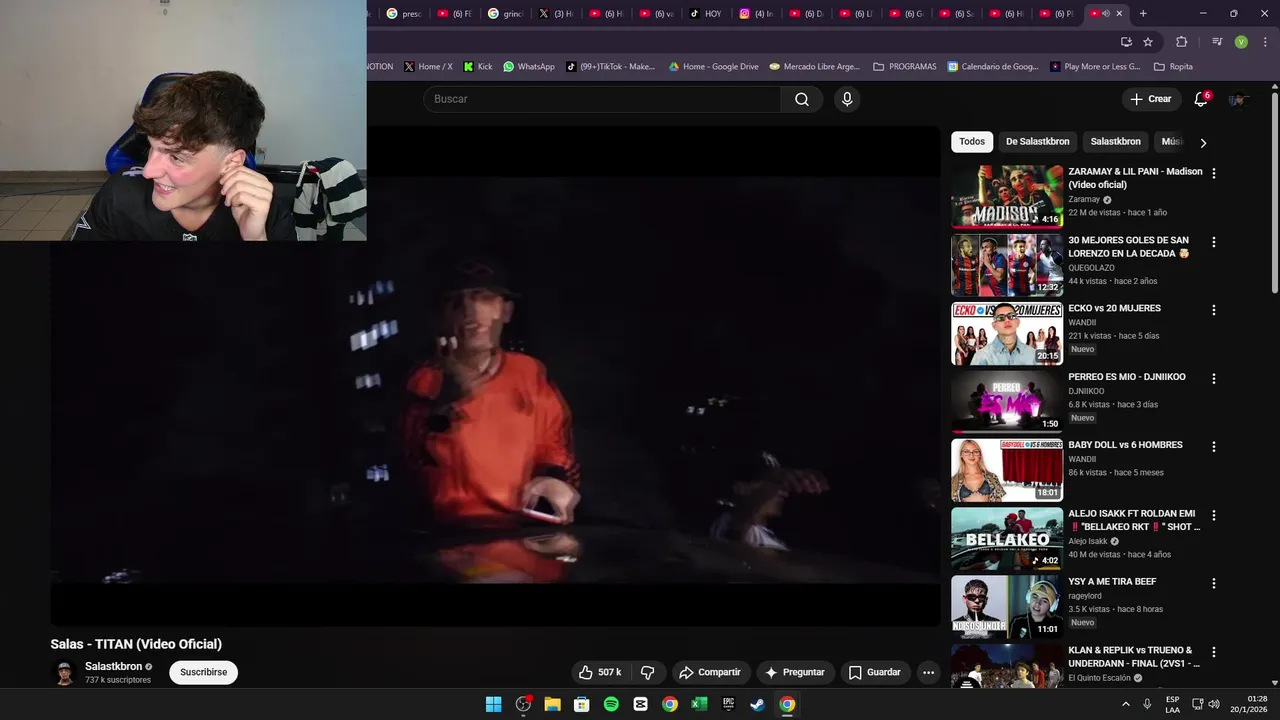Launch Spotify from taskbar
The image size is (1280, 720).
[x=611, y=704]
